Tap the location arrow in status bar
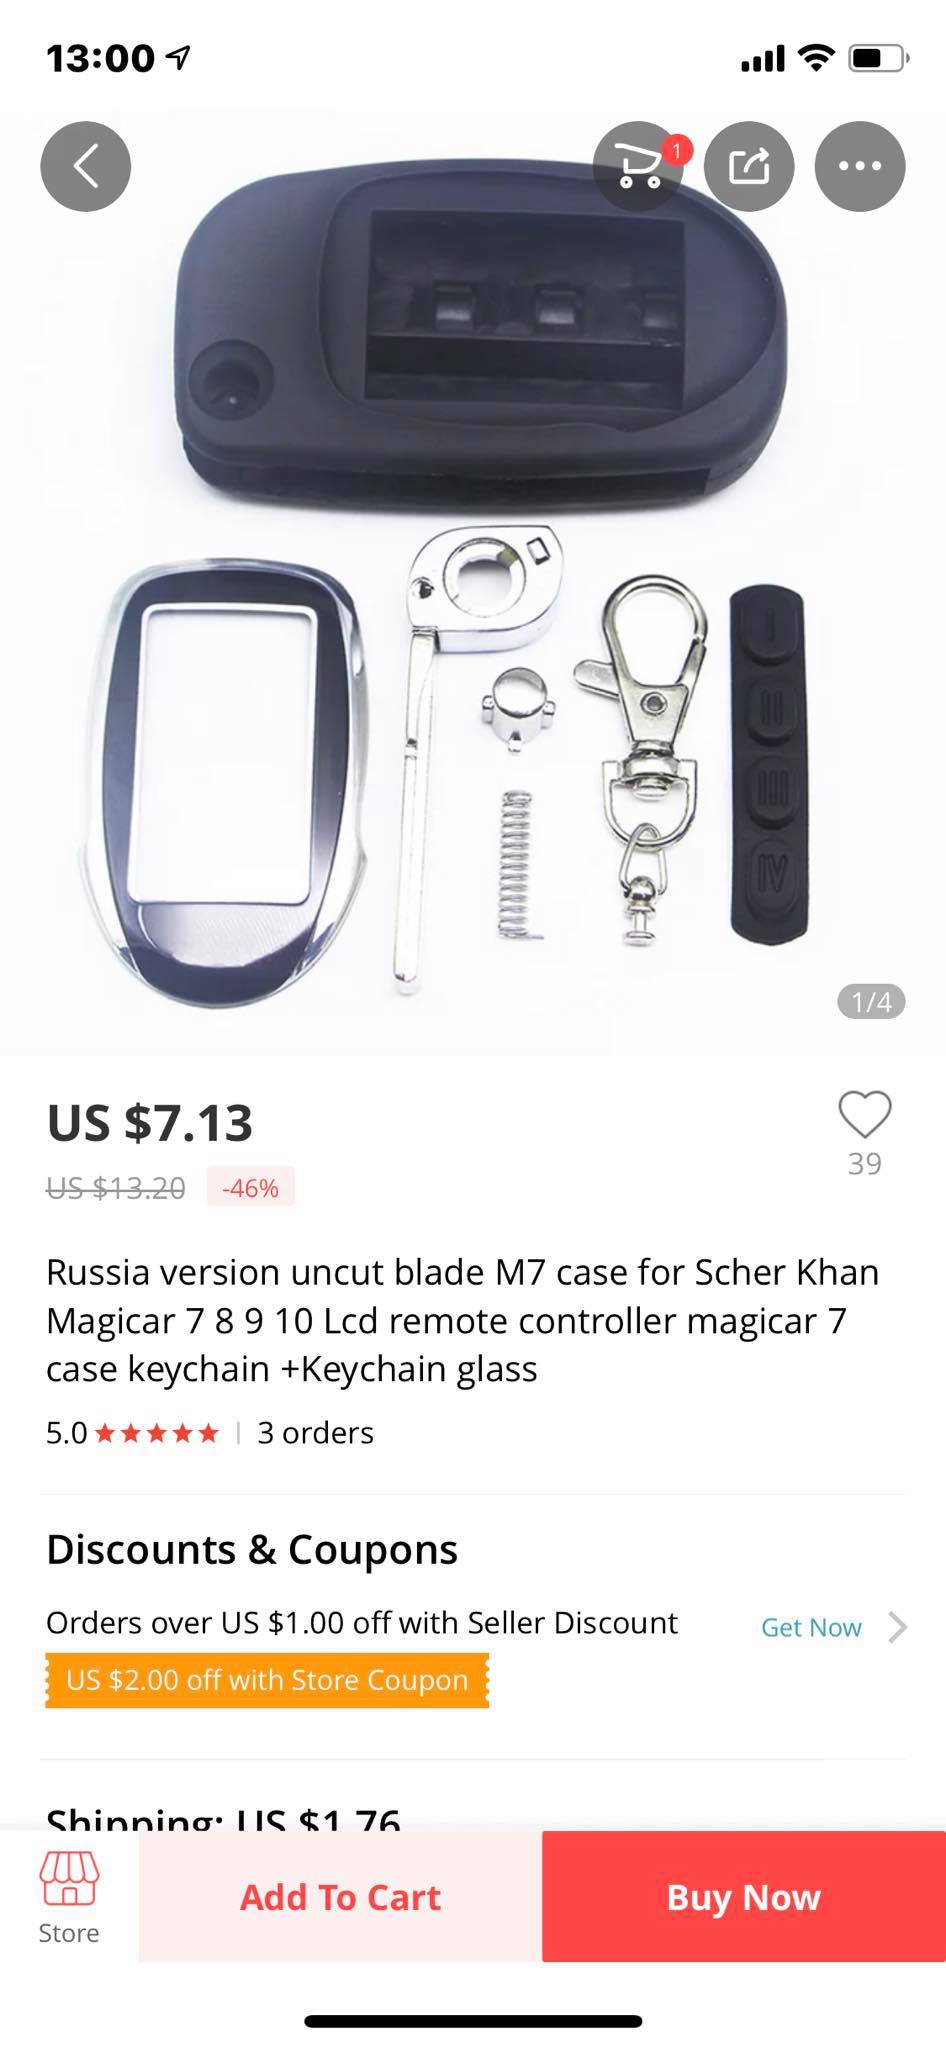The image size is (946, 2048). coord(178,58)
